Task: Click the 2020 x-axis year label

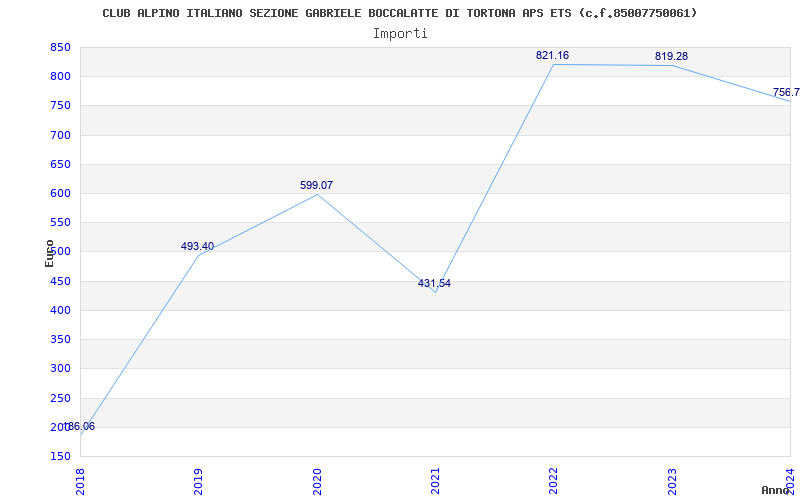Action: [x=317, y=481]
